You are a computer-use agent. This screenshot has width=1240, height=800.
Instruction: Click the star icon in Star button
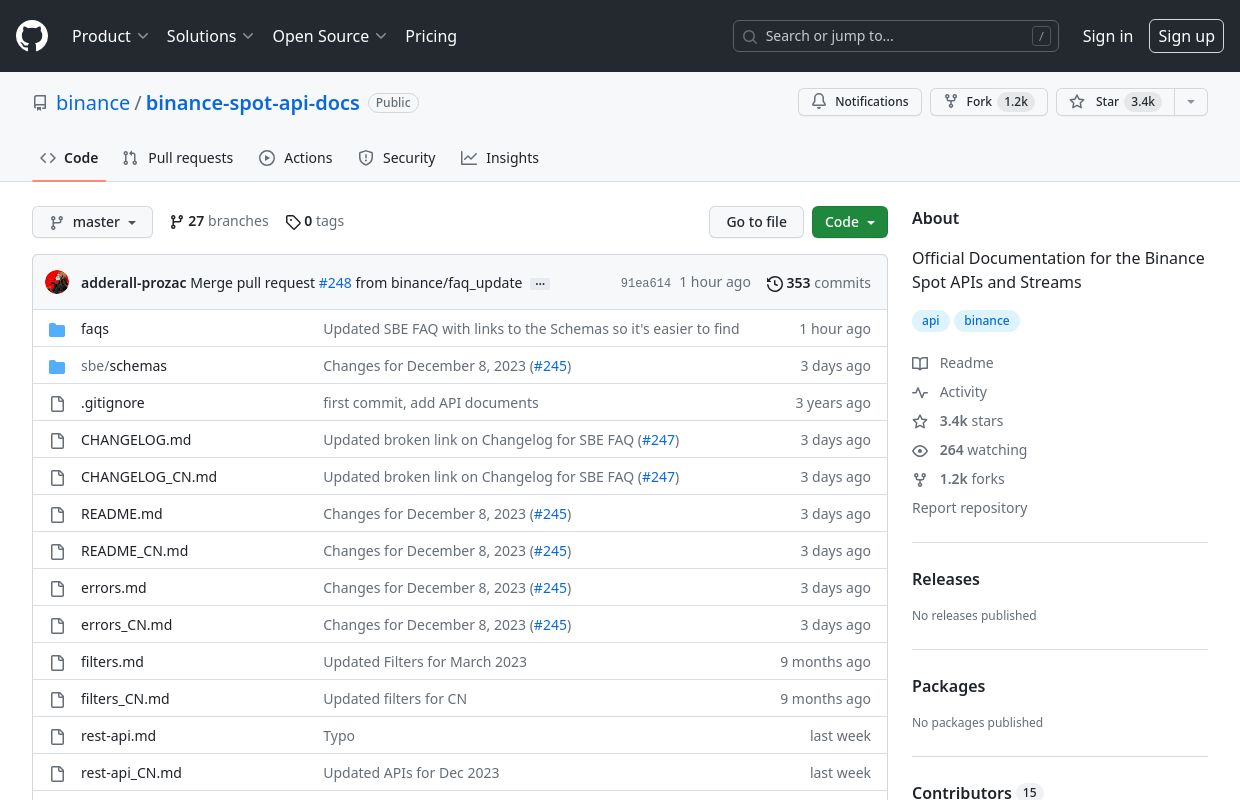coord(1077,102)
